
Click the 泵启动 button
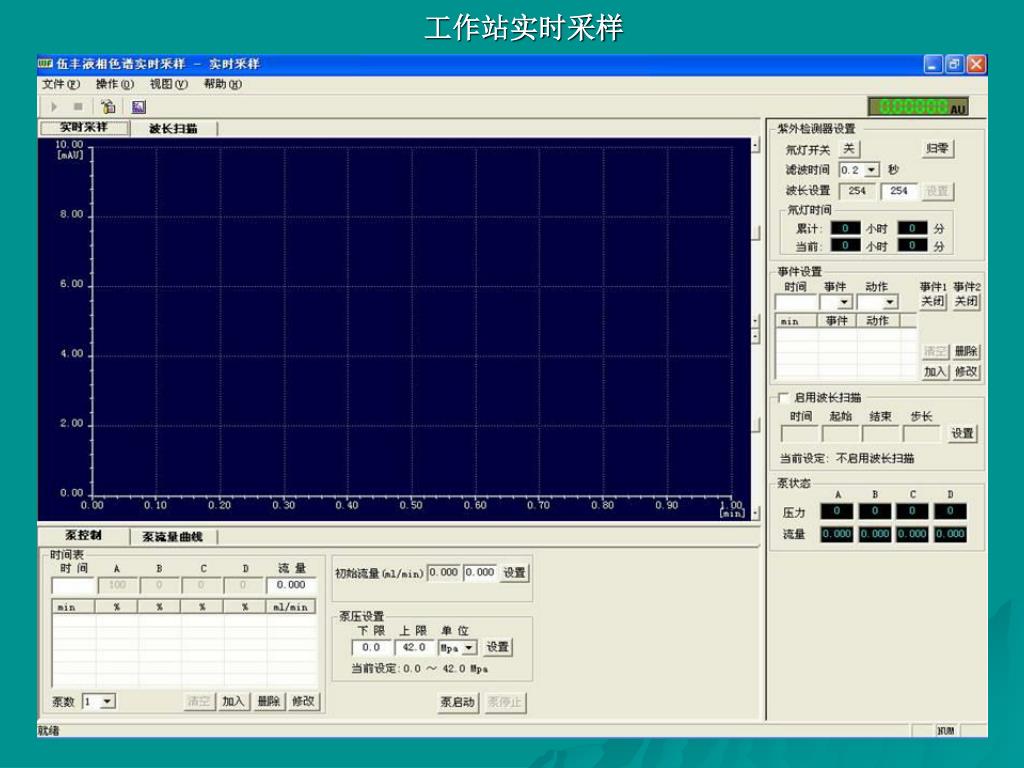458,702
